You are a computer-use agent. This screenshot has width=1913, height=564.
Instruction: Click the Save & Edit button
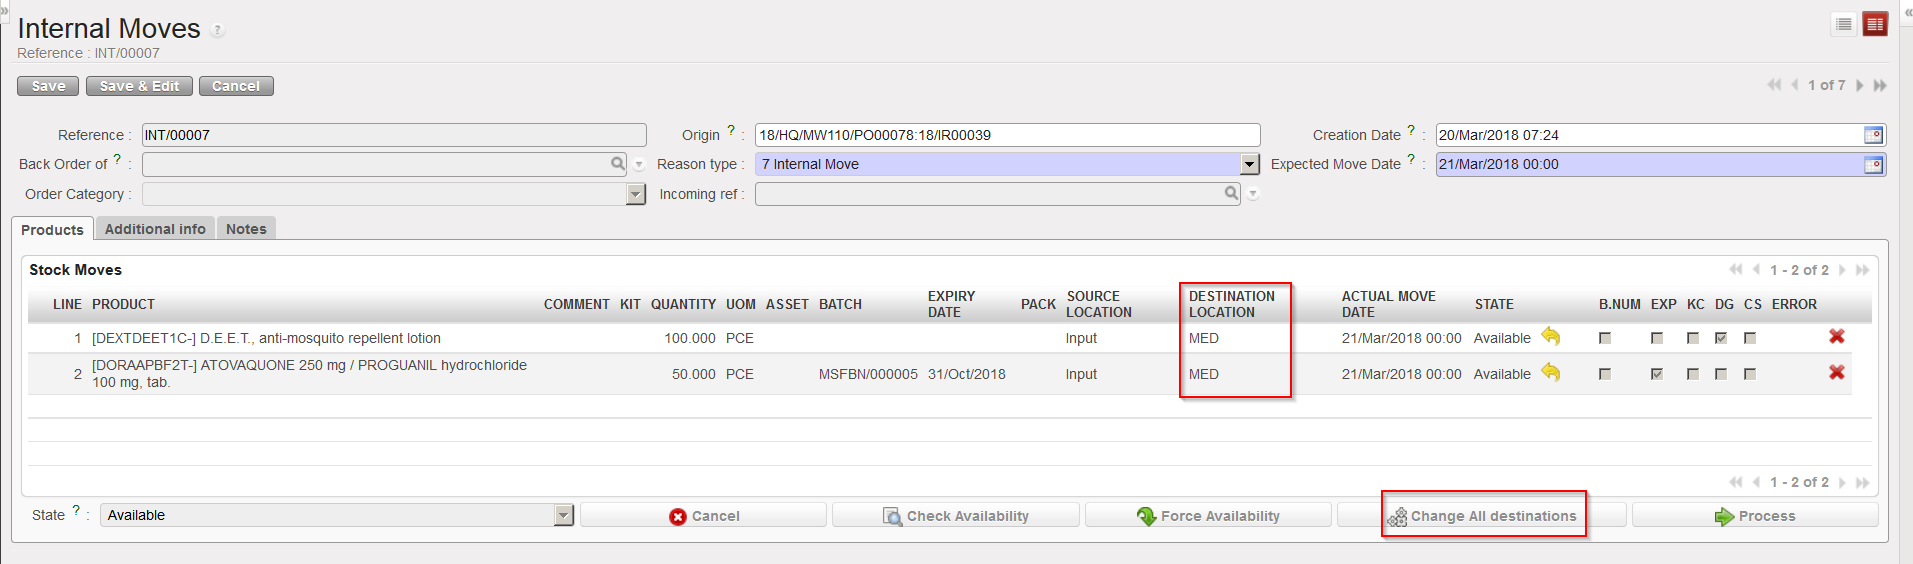pos(139,86)
